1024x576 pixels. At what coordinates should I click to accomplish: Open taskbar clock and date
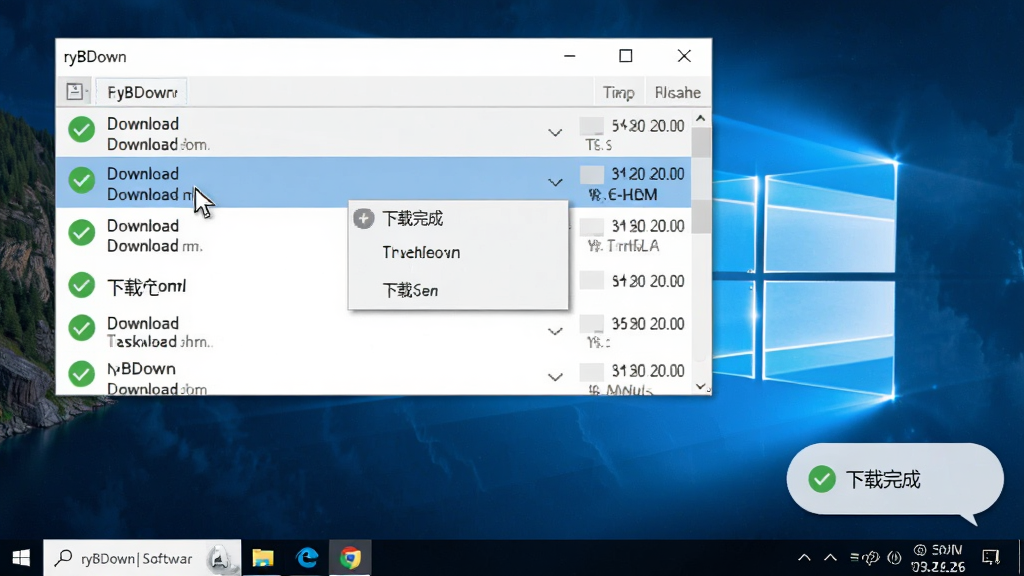pos(938,558)
